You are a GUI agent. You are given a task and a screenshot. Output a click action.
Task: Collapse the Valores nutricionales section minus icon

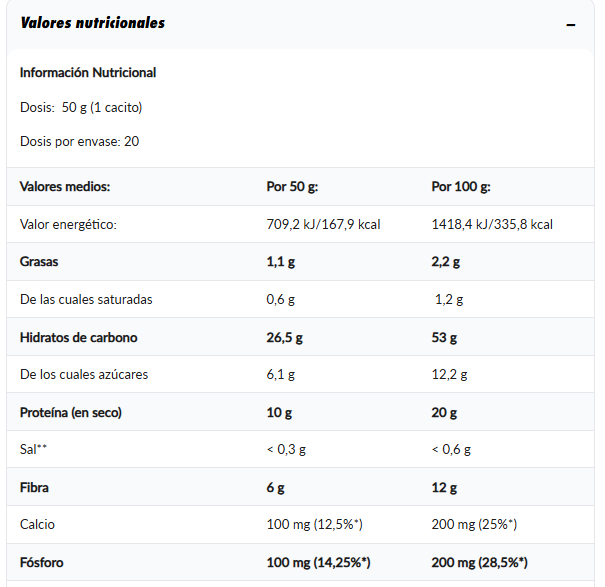(x=571, y=25)
